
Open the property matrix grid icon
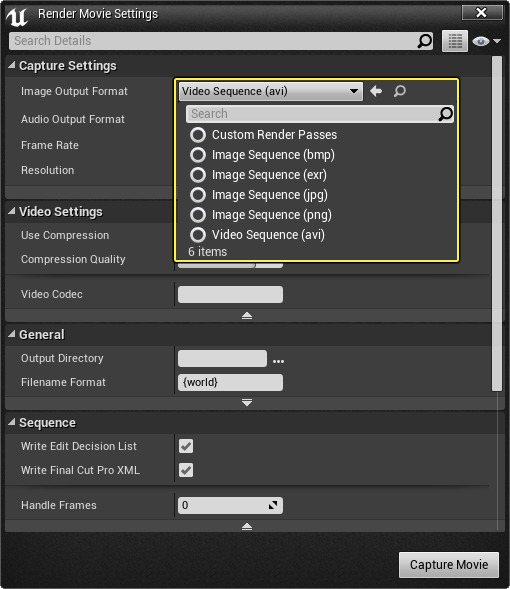(455, 41)
